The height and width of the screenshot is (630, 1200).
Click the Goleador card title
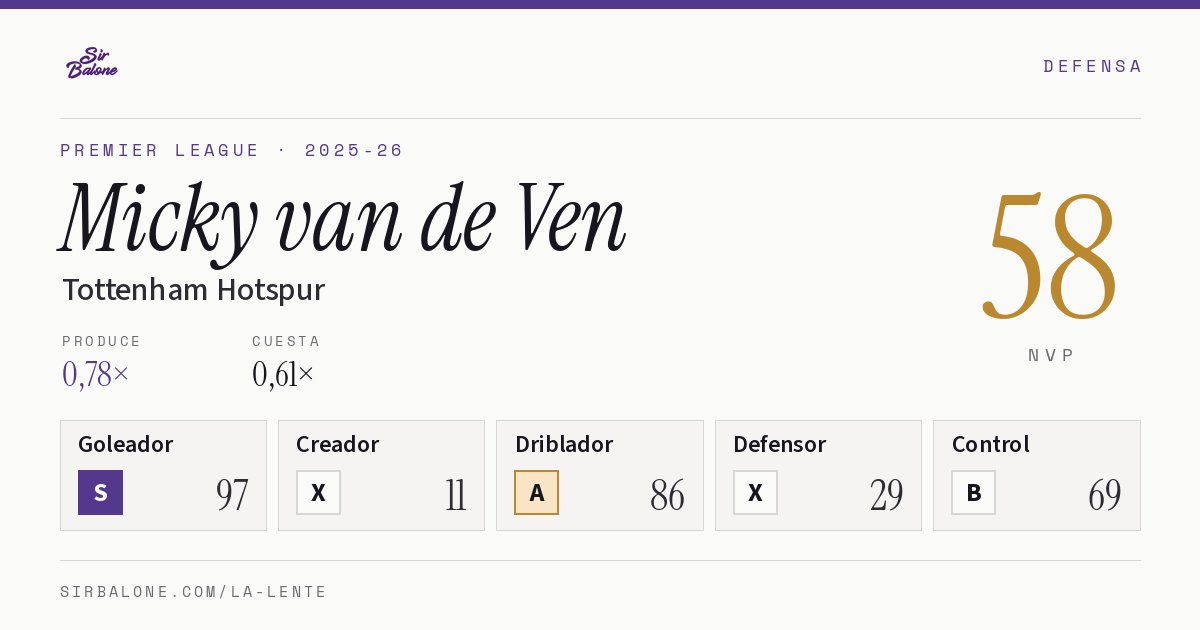tap(126, 444)
